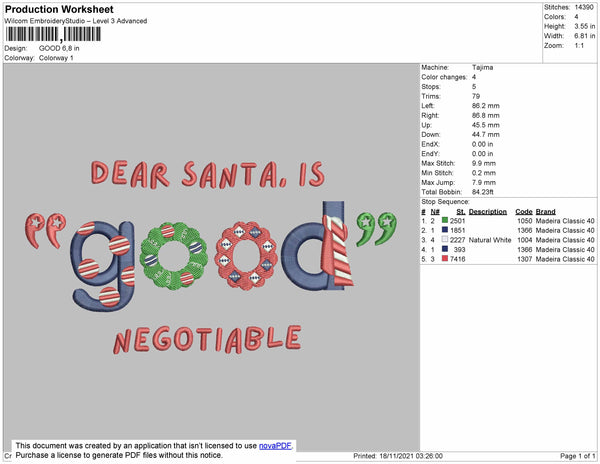Click the "Color changes:" label
The height and width of the screenshot is (464, 600).
pos(444,77)
